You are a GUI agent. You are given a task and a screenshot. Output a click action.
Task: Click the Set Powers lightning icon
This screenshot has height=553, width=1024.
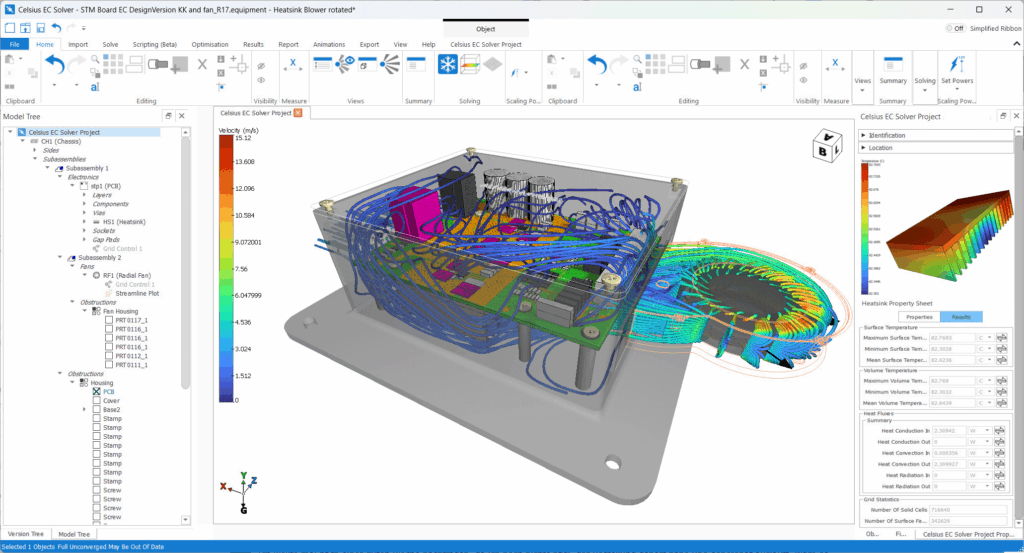click(x=957, y=64)
